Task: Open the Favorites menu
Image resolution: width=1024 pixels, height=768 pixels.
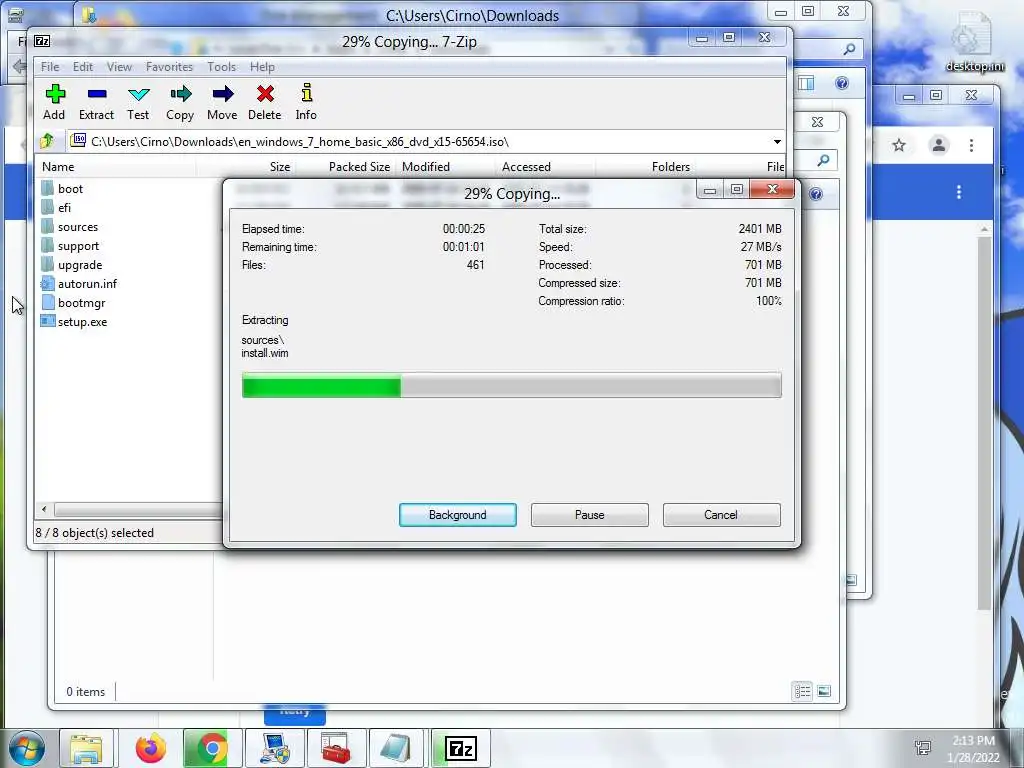Action: coord(169,67)
